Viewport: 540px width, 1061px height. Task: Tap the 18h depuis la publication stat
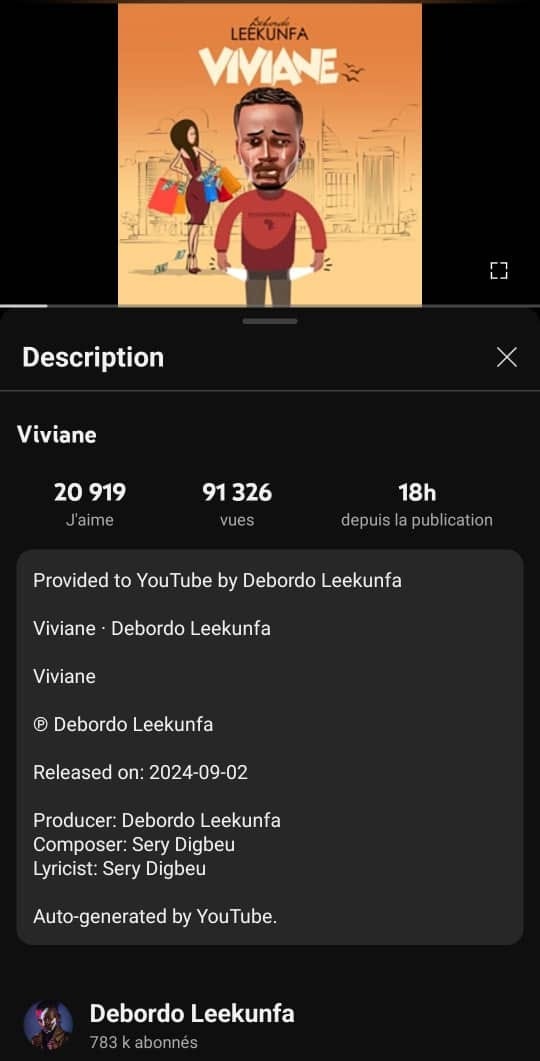click(x=417, y=504)
